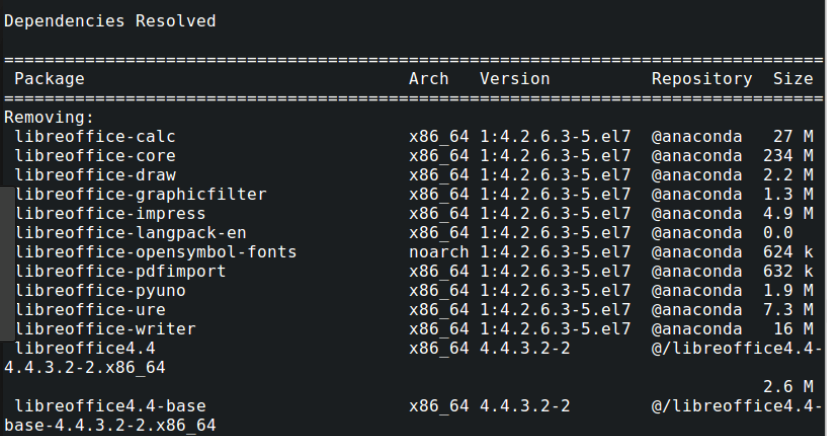Click the libreoffice-graphicfilter package name
Screen dimensions: 827x436
pos(140,194)
